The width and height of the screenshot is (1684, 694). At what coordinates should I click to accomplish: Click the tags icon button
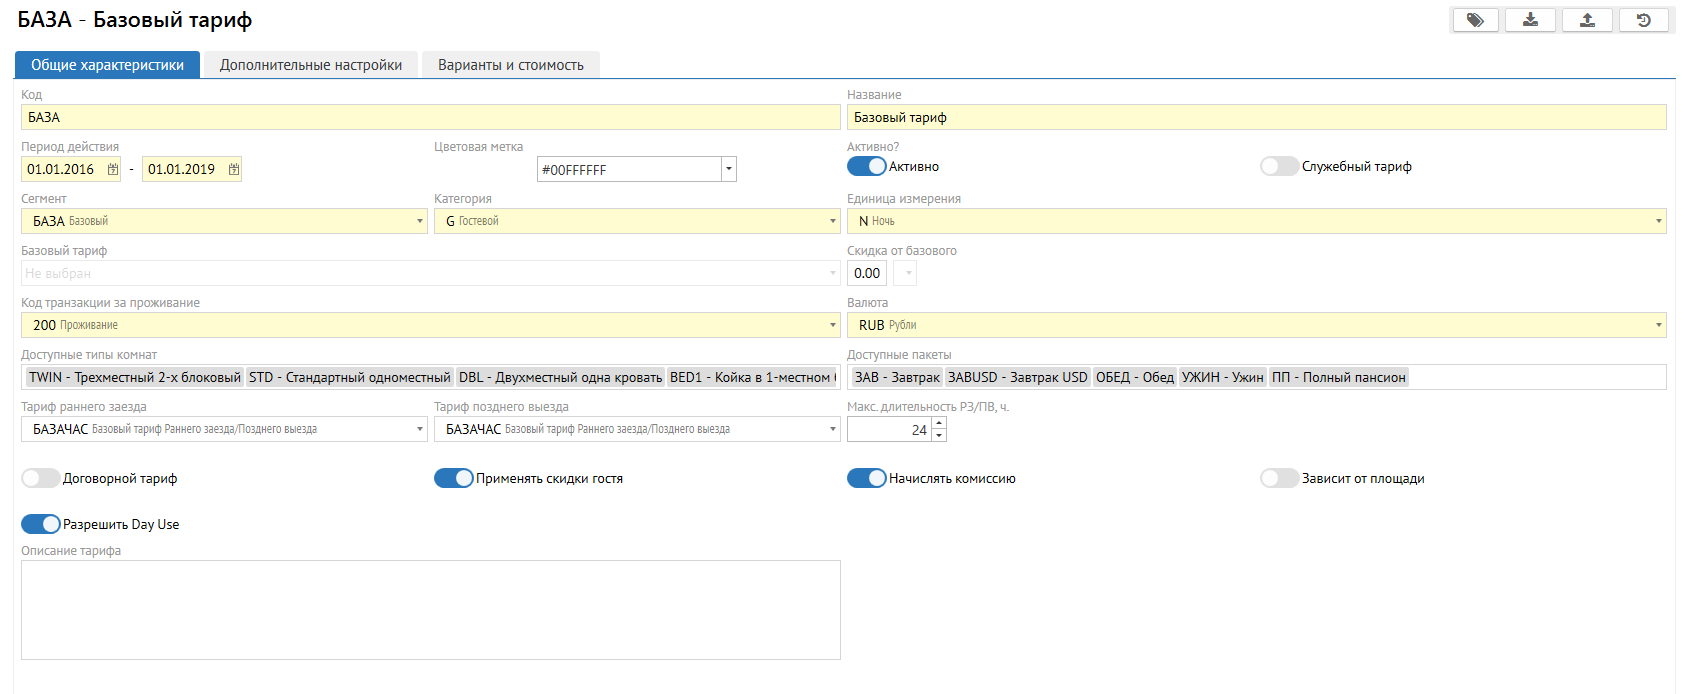[x=1474, y=20]
